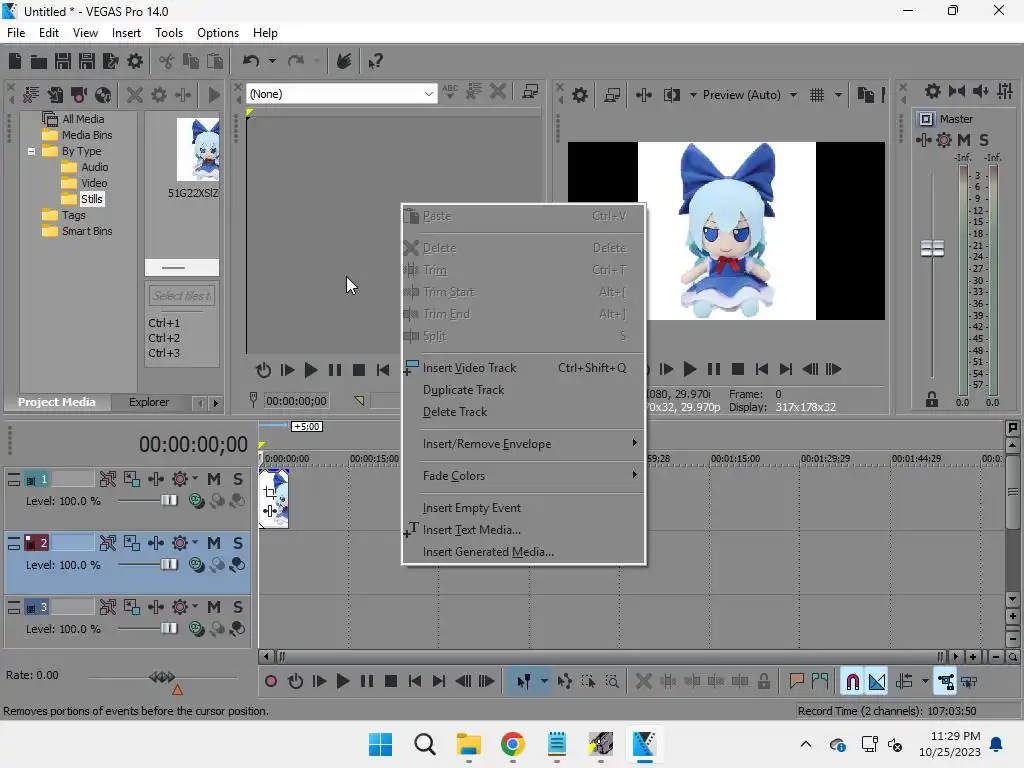Switch to the Explorer tab
1024x768 pixels.
click(x=149, y=402)
